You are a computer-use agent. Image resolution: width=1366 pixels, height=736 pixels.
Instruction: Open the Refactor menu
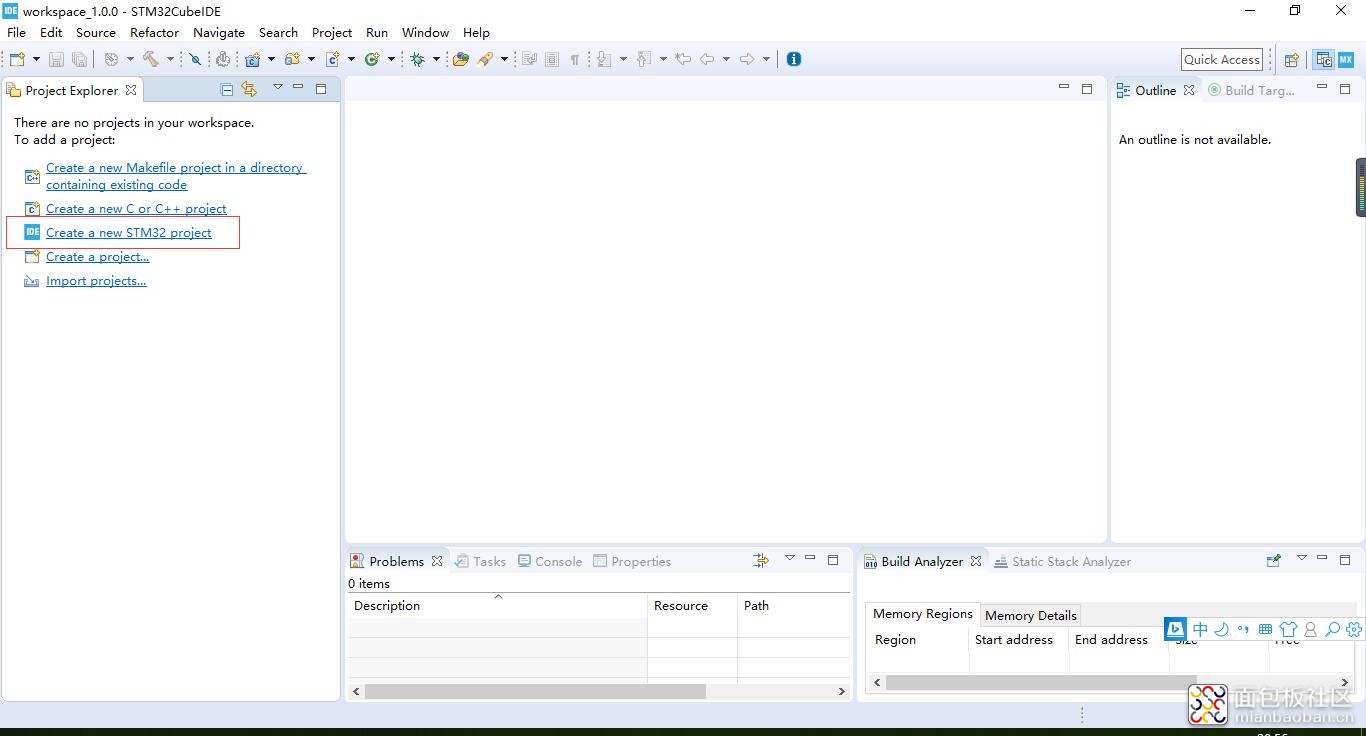[154, 32]
